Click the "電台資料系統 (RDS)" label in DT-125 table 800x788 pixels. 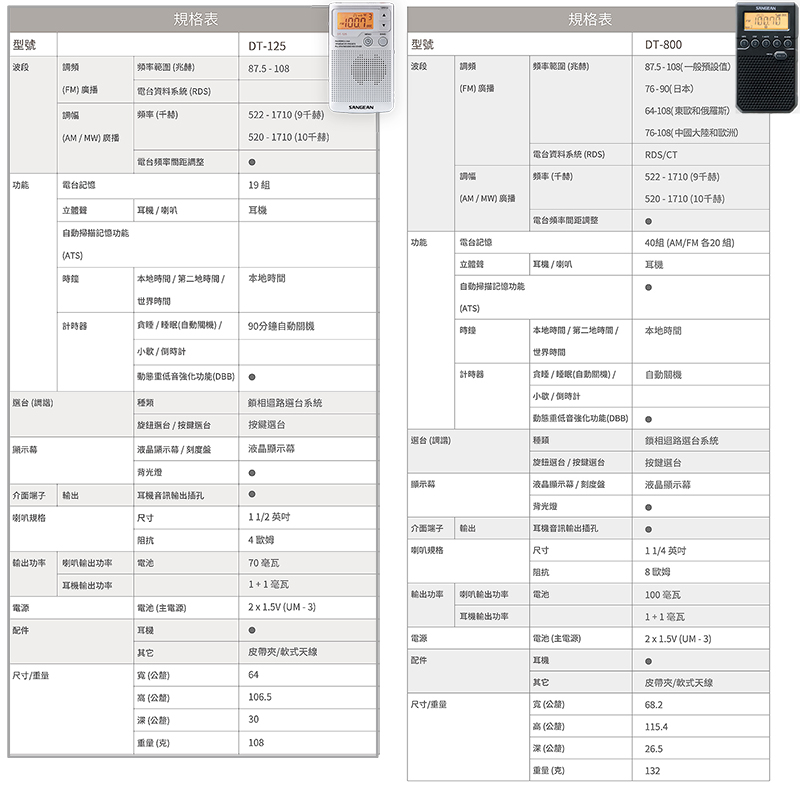[x=173, y=91]
